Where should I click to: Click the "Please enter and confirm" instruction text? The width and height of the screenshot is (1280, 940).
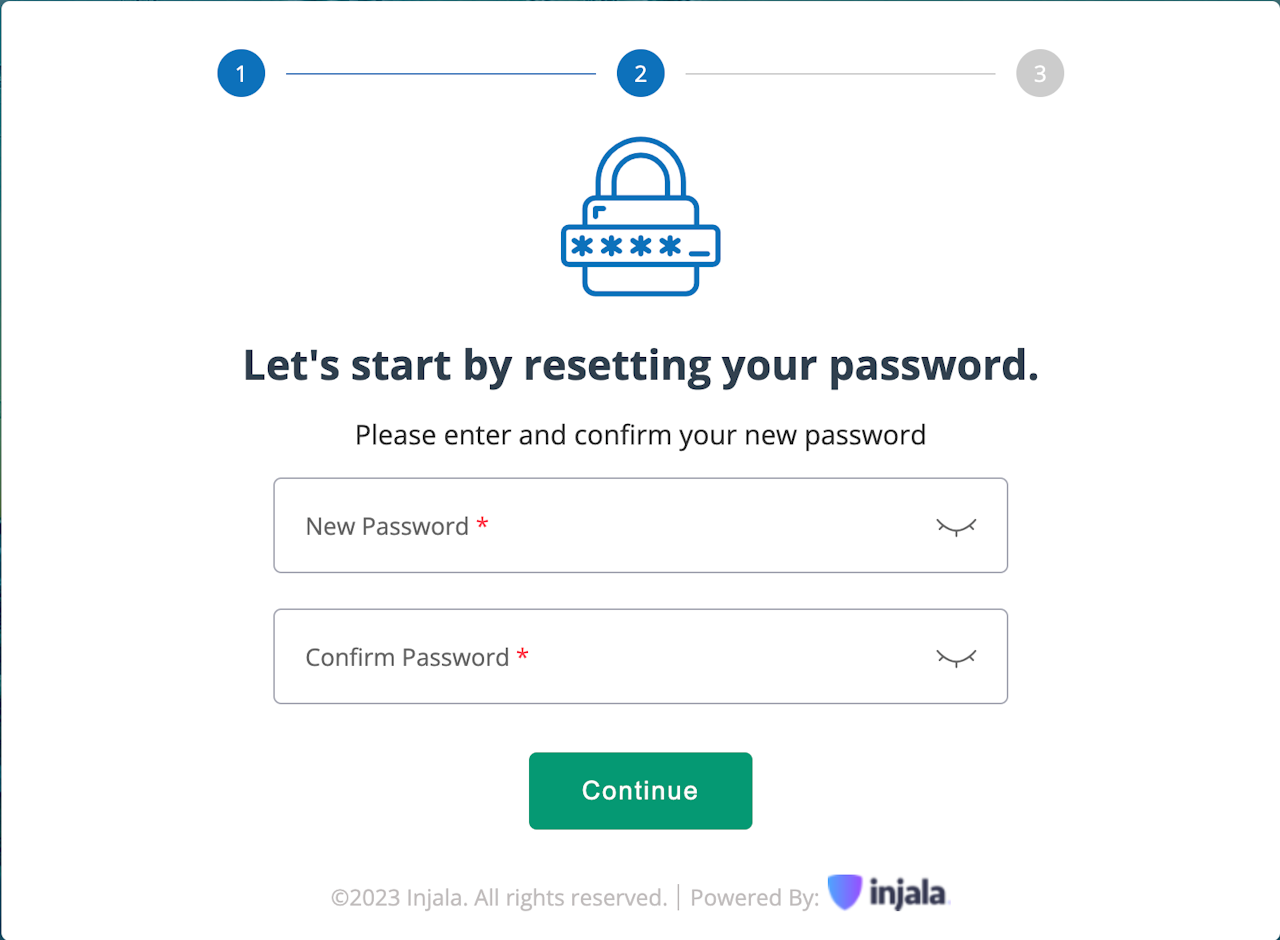(x=641, y=435)
